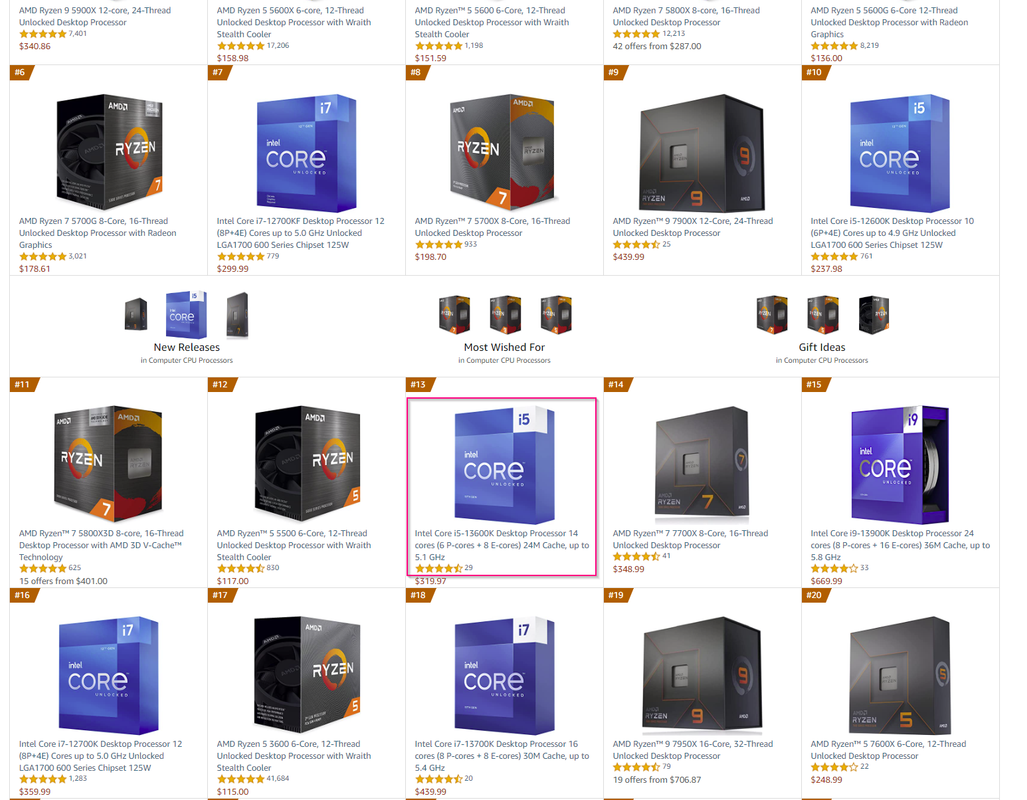Open the Ryzen 7 5700G product image

pyautogui.click(x=109, y=152)
